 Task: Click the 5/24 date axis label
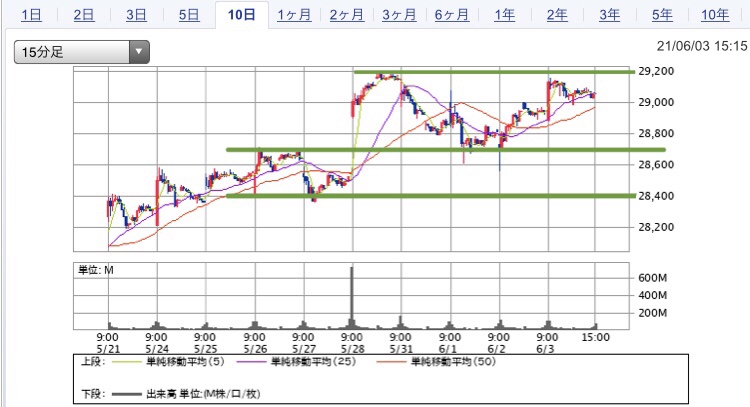[x=157, y=349]
